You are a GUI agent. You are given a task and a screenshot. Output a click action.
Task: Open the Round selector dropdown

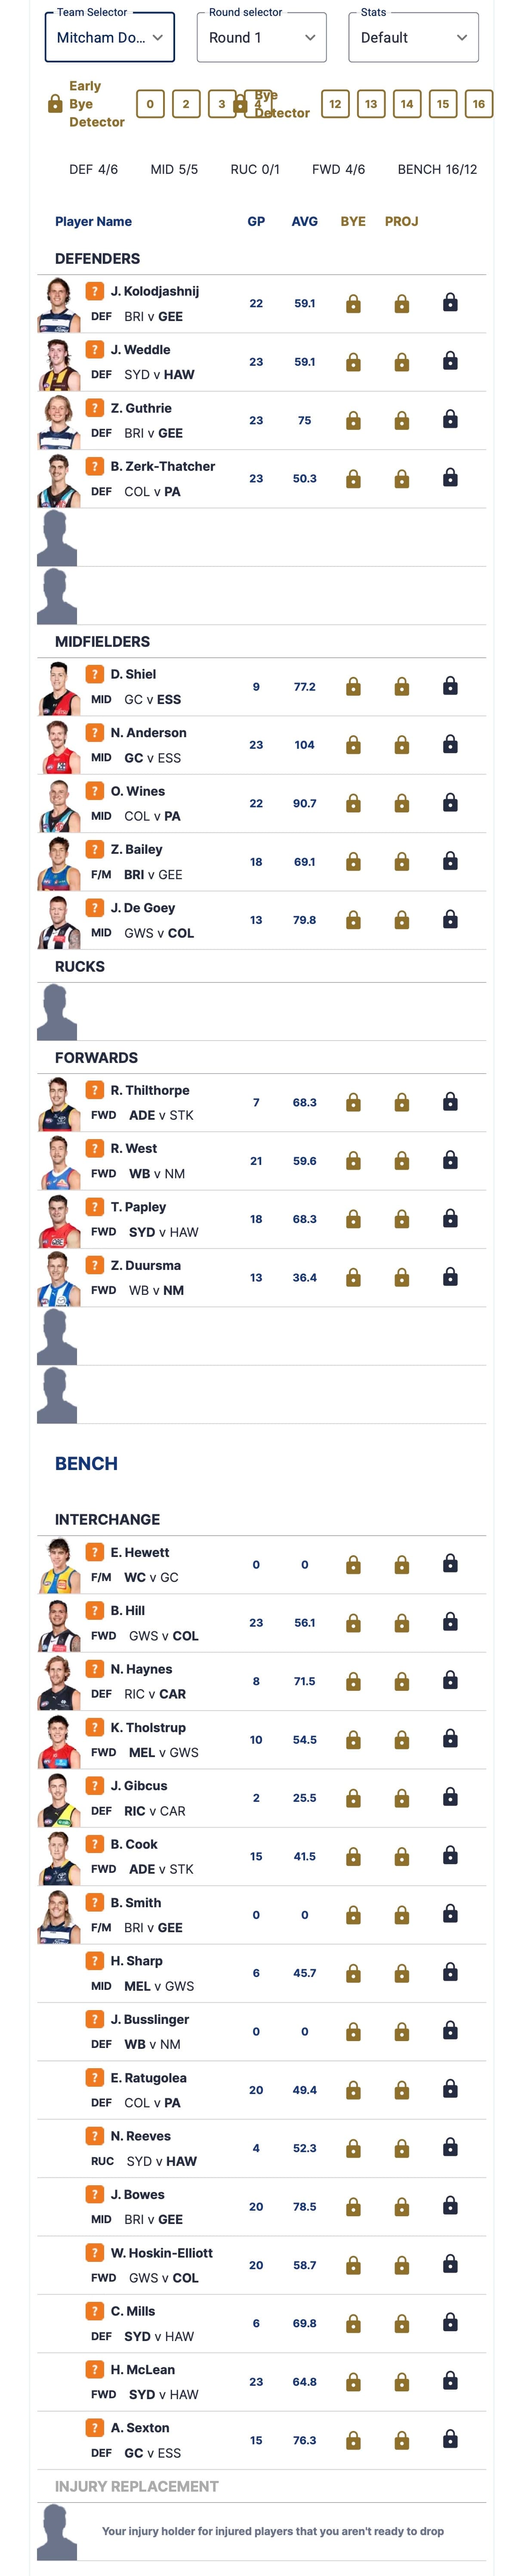click(x=262, y=38)
